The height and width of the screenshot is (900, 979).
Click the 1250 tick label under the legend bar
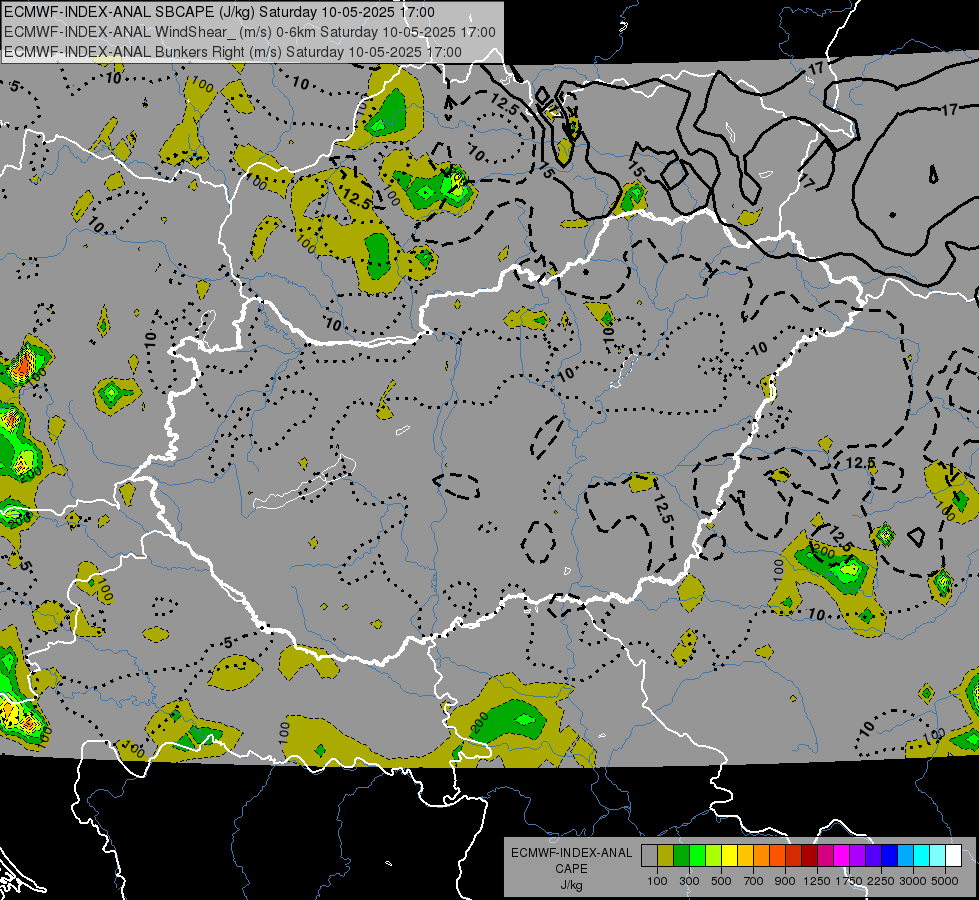tap(817, 881)
